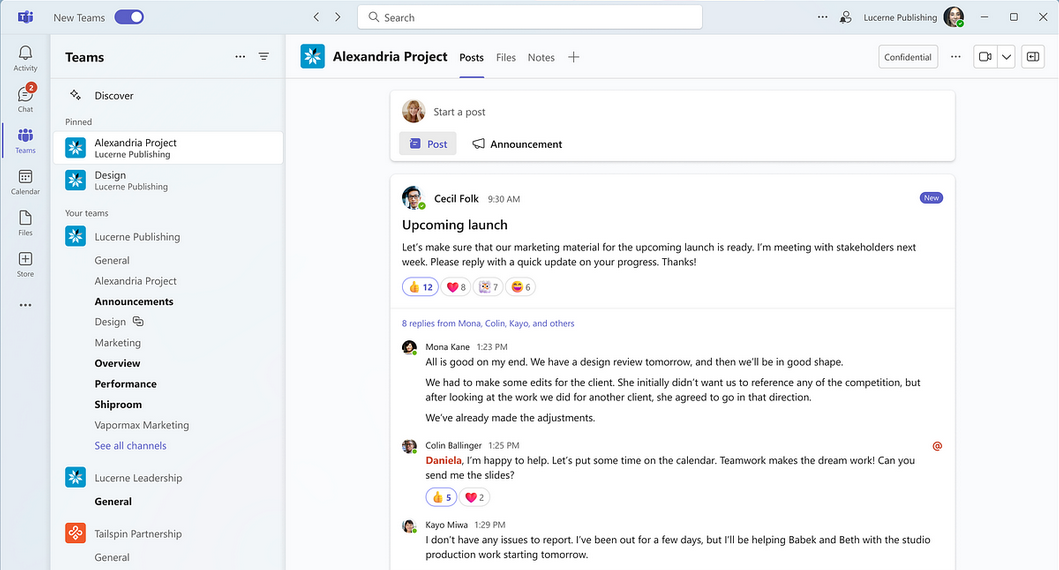Screen dimensions: 1059x570
Task: Expand 8 replies from Mona, Colin, Kayo
Action: pyautogui.click(x=488, y=323)
